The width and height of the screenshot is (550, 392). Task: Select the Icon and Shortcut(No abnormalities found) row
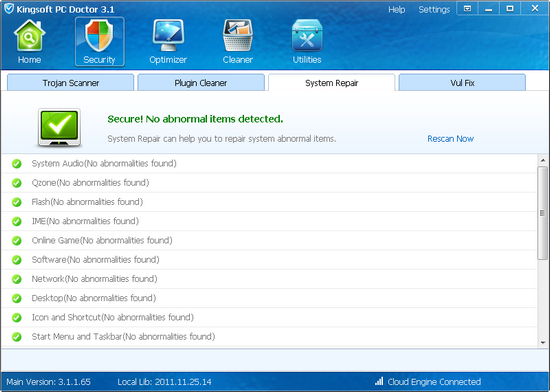pyautogui.click(x=269, y=318)
